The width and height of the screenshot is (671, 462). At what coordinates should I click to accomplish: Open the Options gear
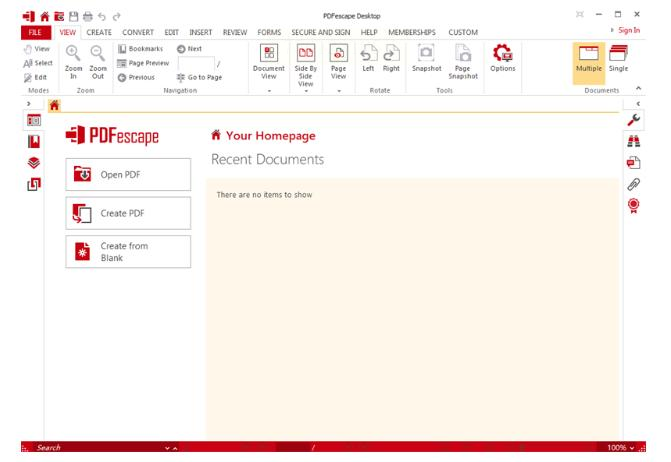(x=503, y=58)
